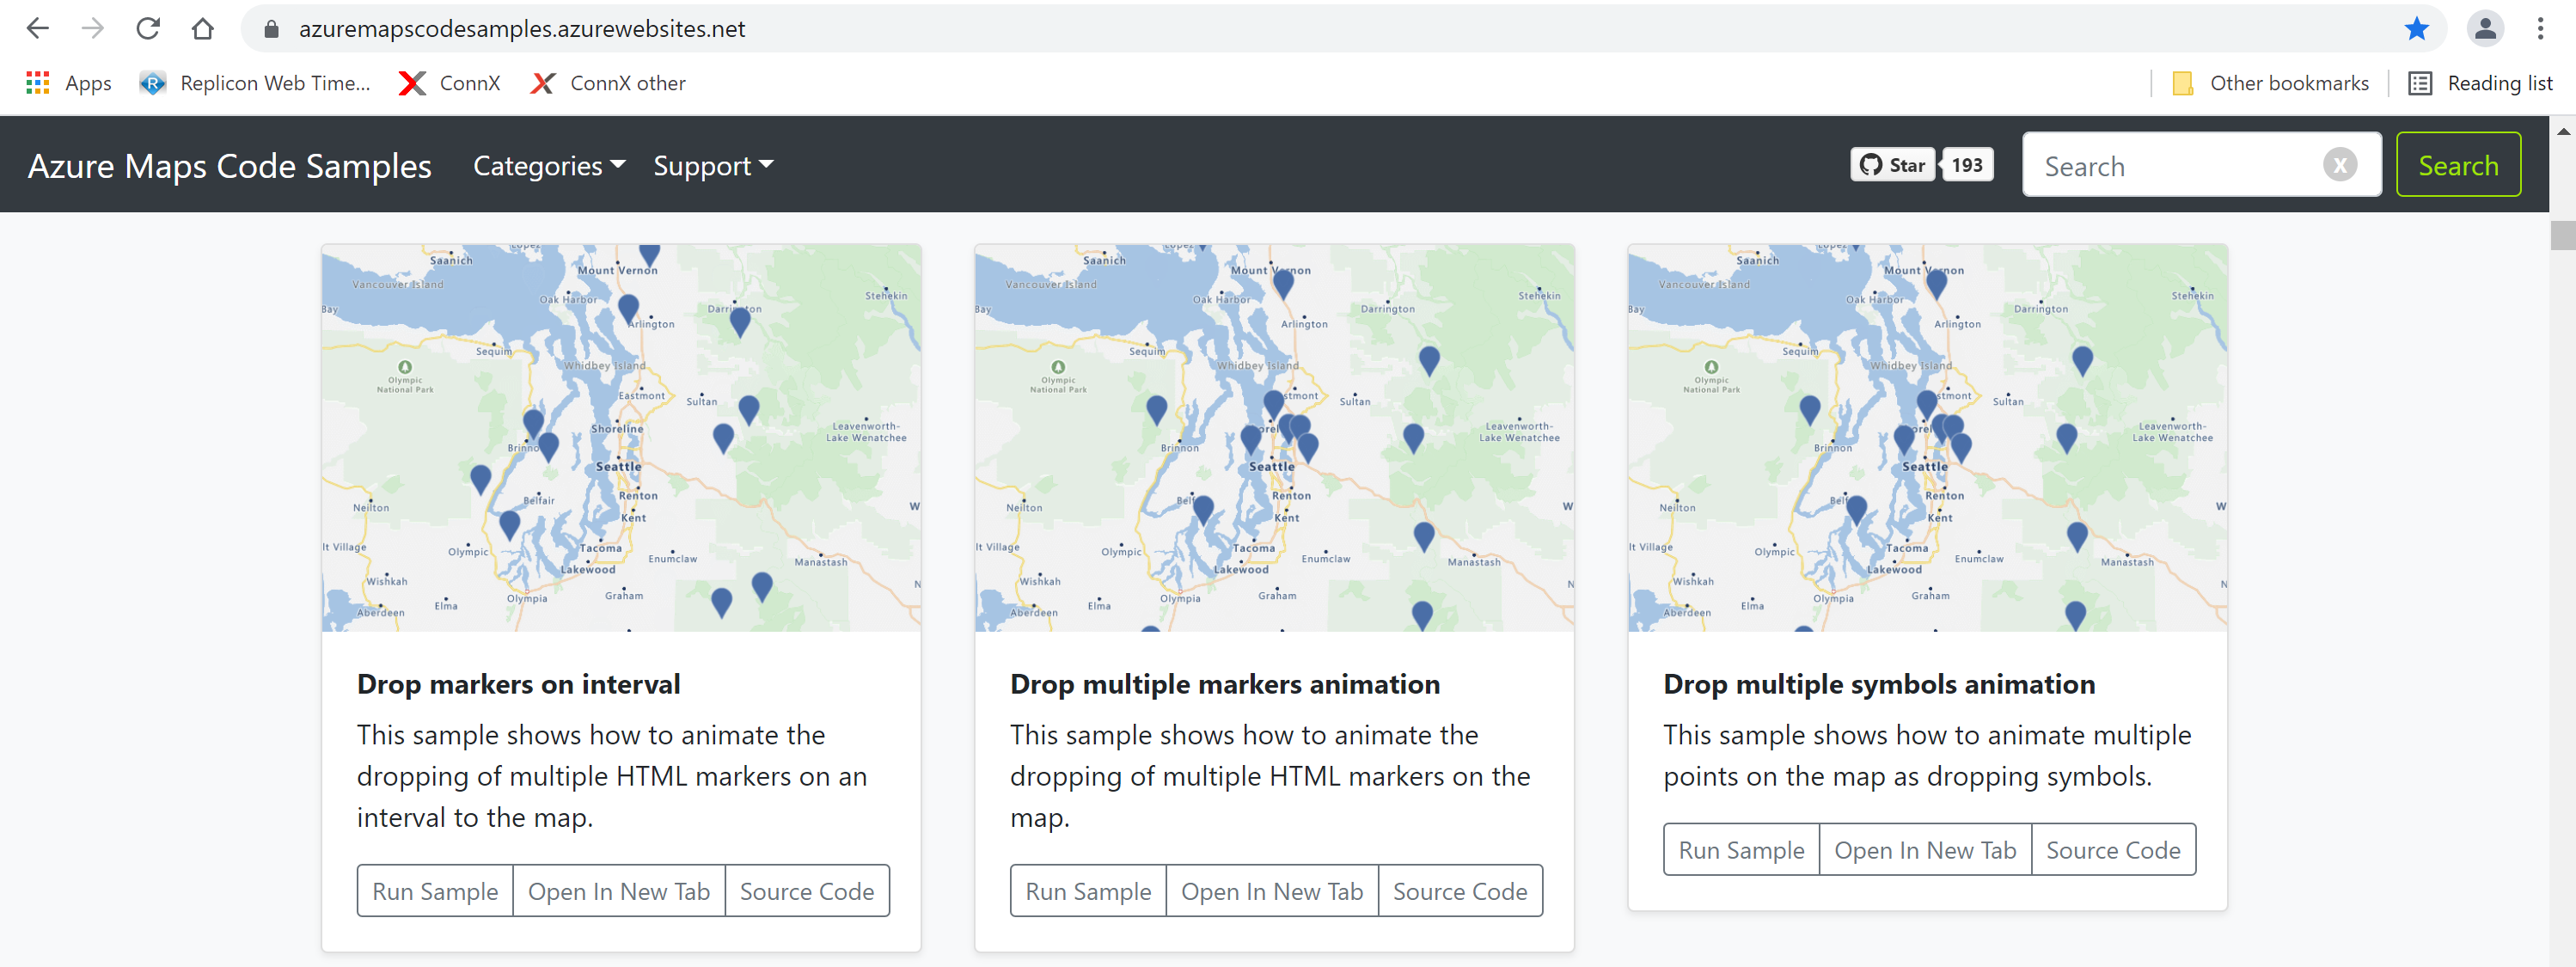Image resolution: width=2576 pixels, height=967 pixels.
Task: Open Drop multiple symbols animation in new tab
Action: point(1925,849)
